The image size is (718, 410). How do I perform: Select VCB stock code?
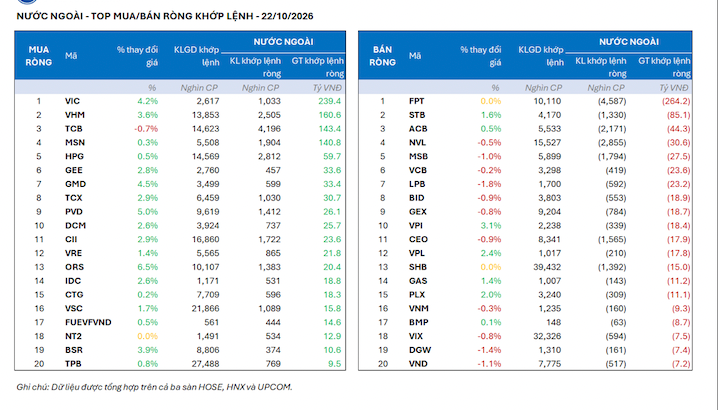click(418, 170)
